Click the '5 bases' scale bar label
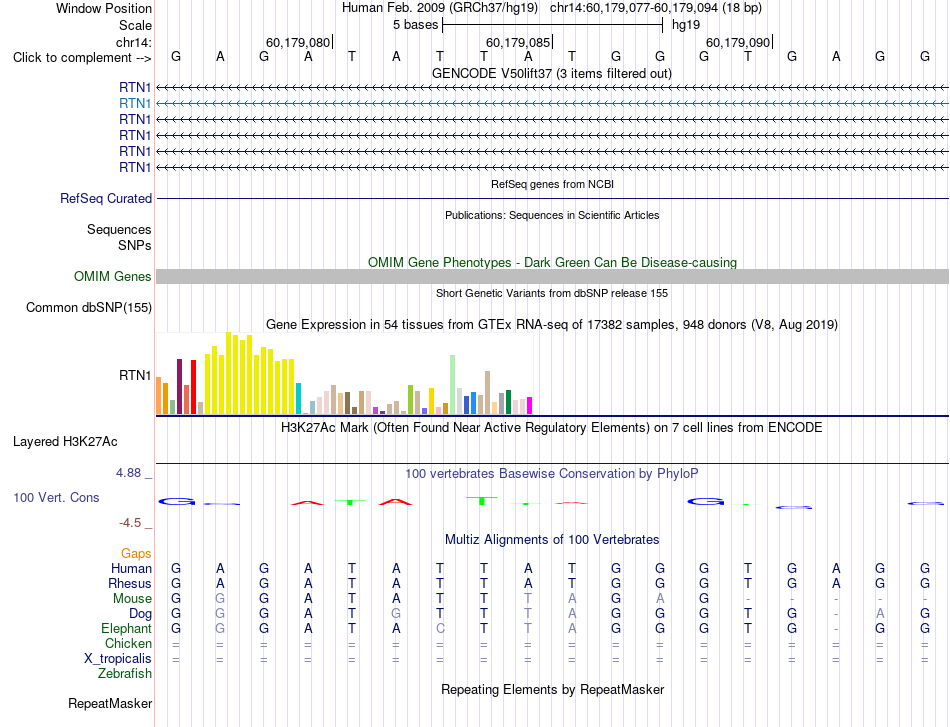Screen dimensions: 950x727 pyautogui.click(x=416, y=25)
